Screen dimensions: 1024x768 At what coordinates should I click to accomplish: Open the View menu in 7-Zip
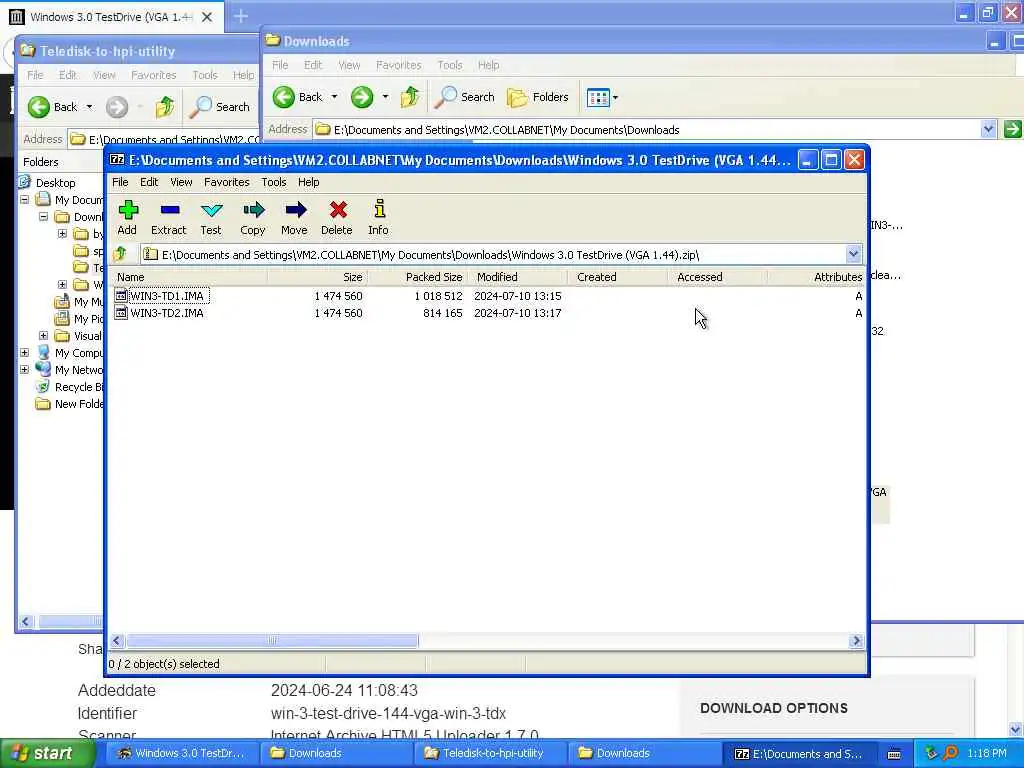(x=181, y=182)
